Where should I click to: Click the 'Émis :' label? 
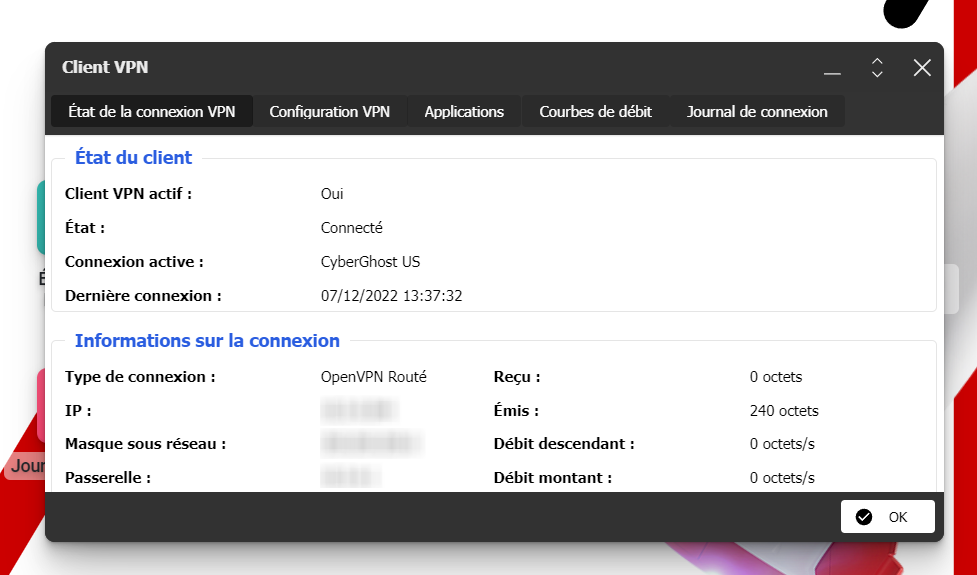pyautogui.click(x=516, y=411)
